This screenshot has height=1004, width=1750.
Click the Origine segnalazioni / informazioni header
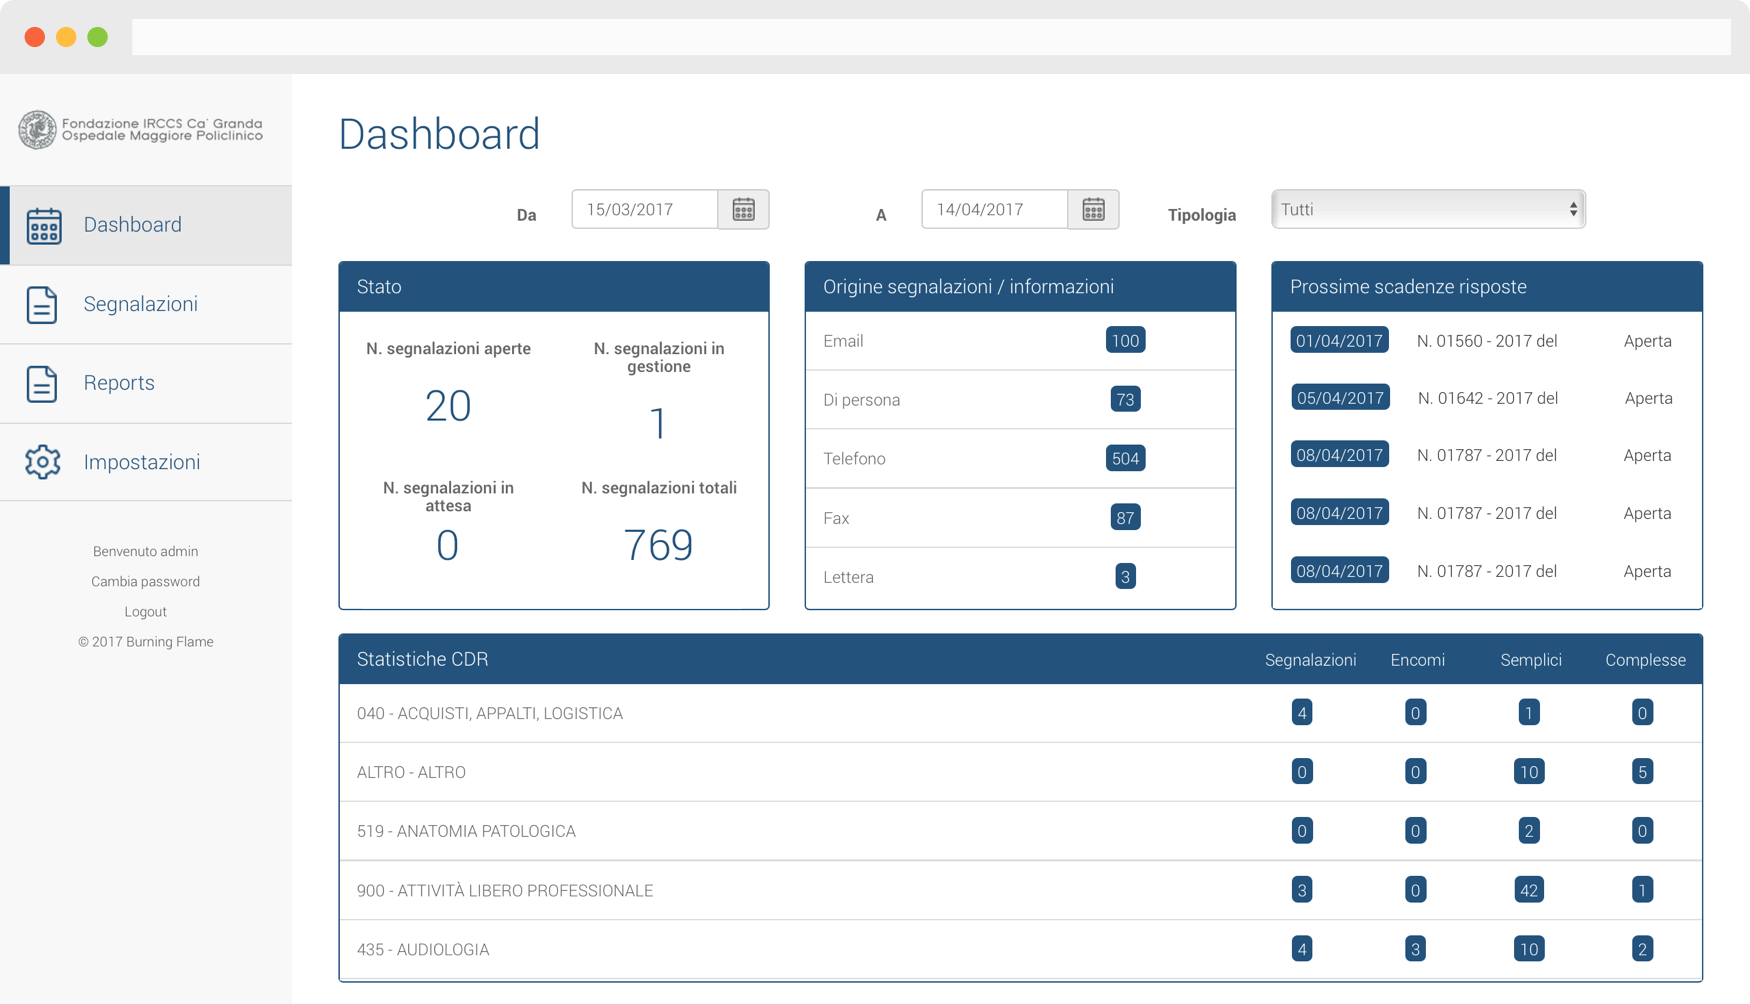pyautogui.click(x=1020, y=287)
